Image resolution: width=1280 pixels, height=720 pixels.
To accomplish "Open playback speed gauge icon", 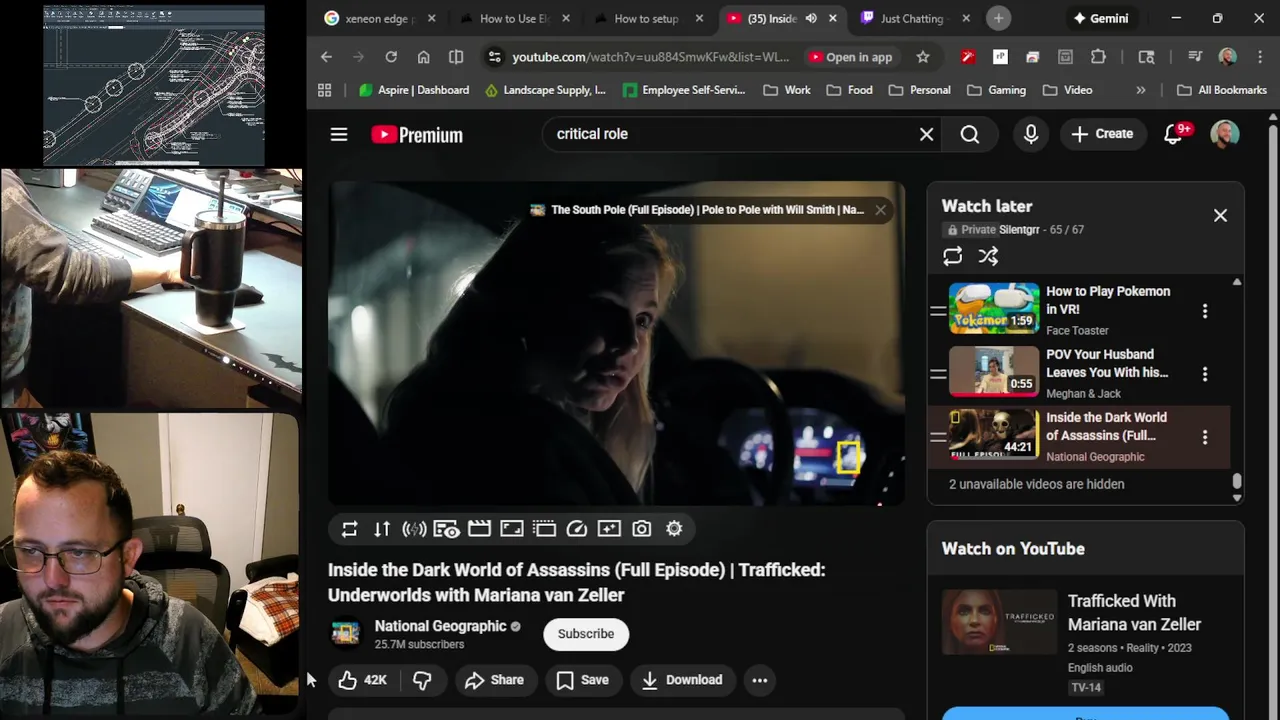I will pyautogui.click(x=577, y=529).
